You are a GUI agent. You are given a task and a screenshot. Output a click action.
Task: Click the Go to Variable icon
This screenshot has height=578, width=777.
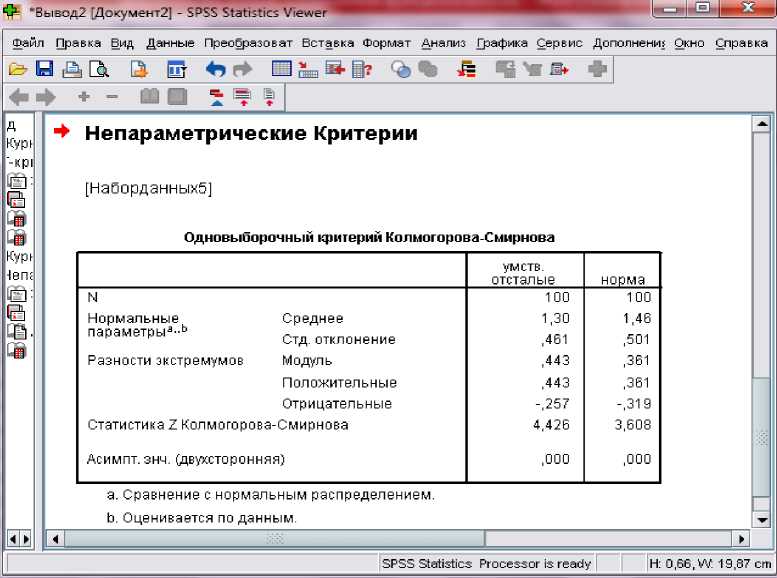click(x=335, y=68)
